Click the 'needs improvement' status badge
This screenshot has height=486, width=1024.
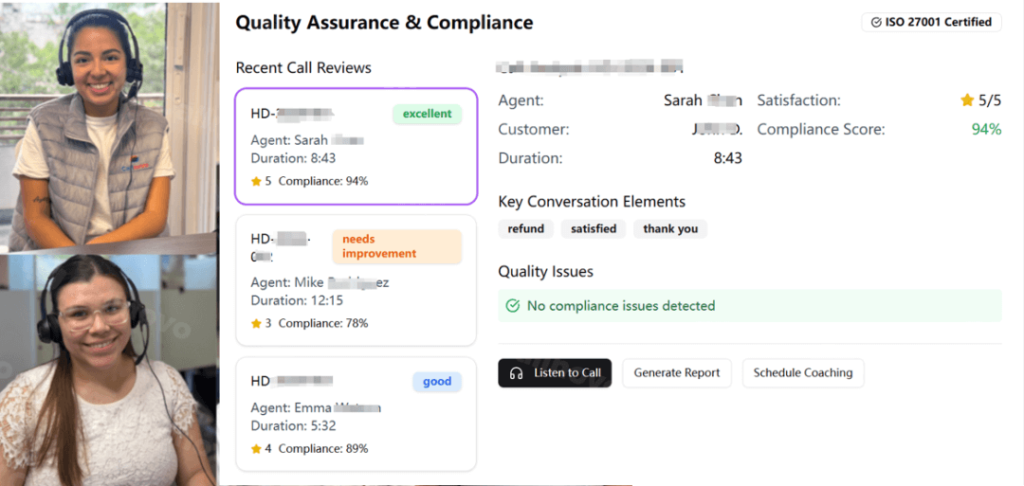(396, 246)
